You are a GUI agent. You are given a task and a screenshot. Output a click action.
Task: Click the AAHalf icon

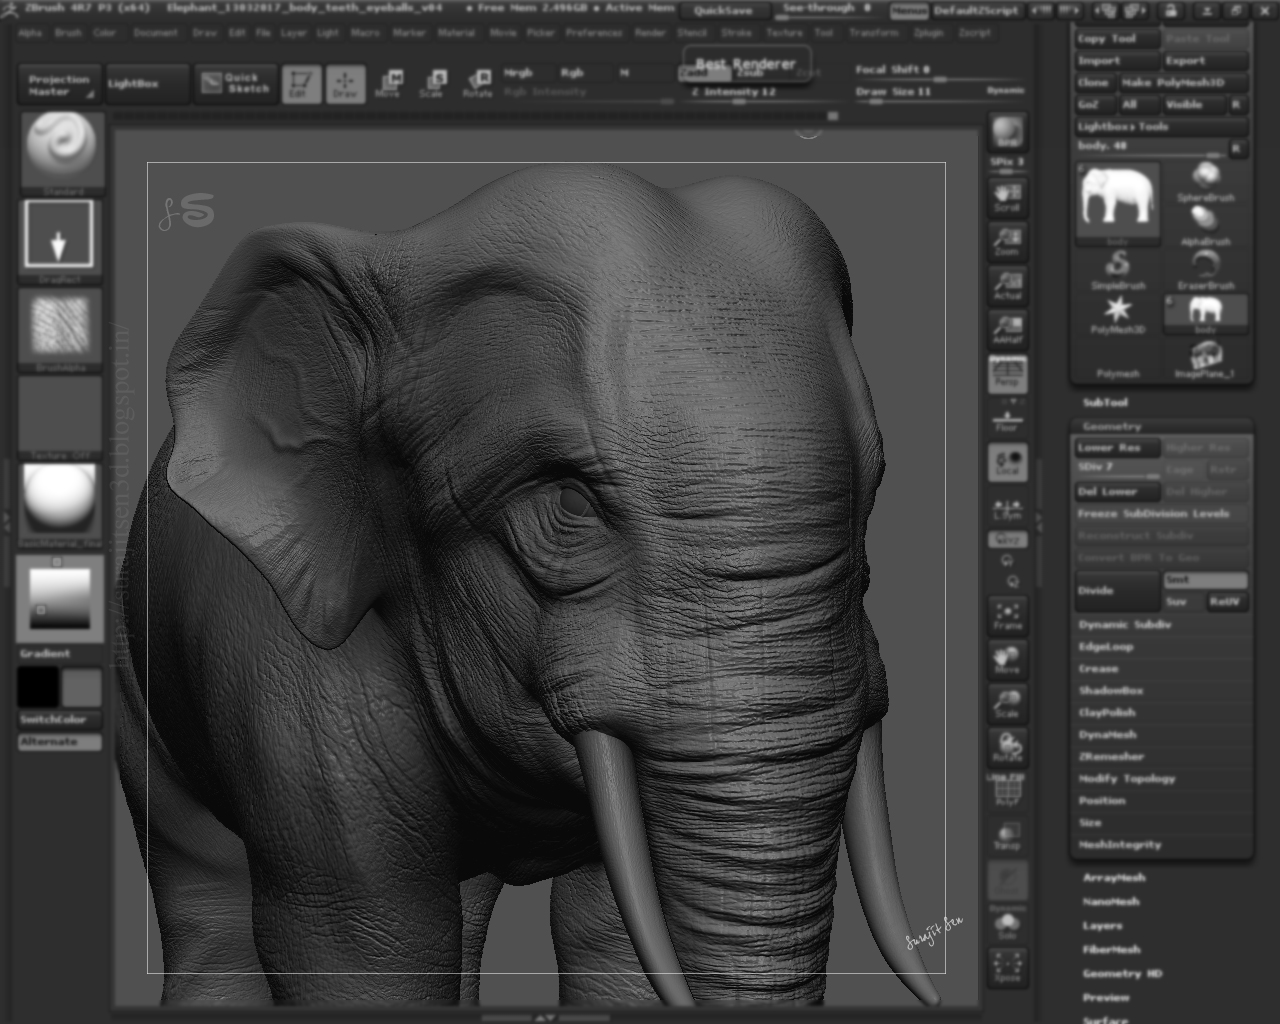point(1007,329)
